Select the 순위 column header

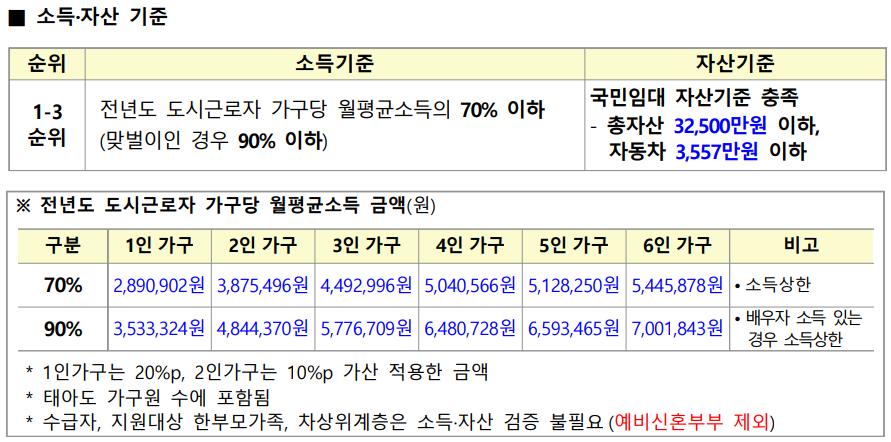click(47, 64)
